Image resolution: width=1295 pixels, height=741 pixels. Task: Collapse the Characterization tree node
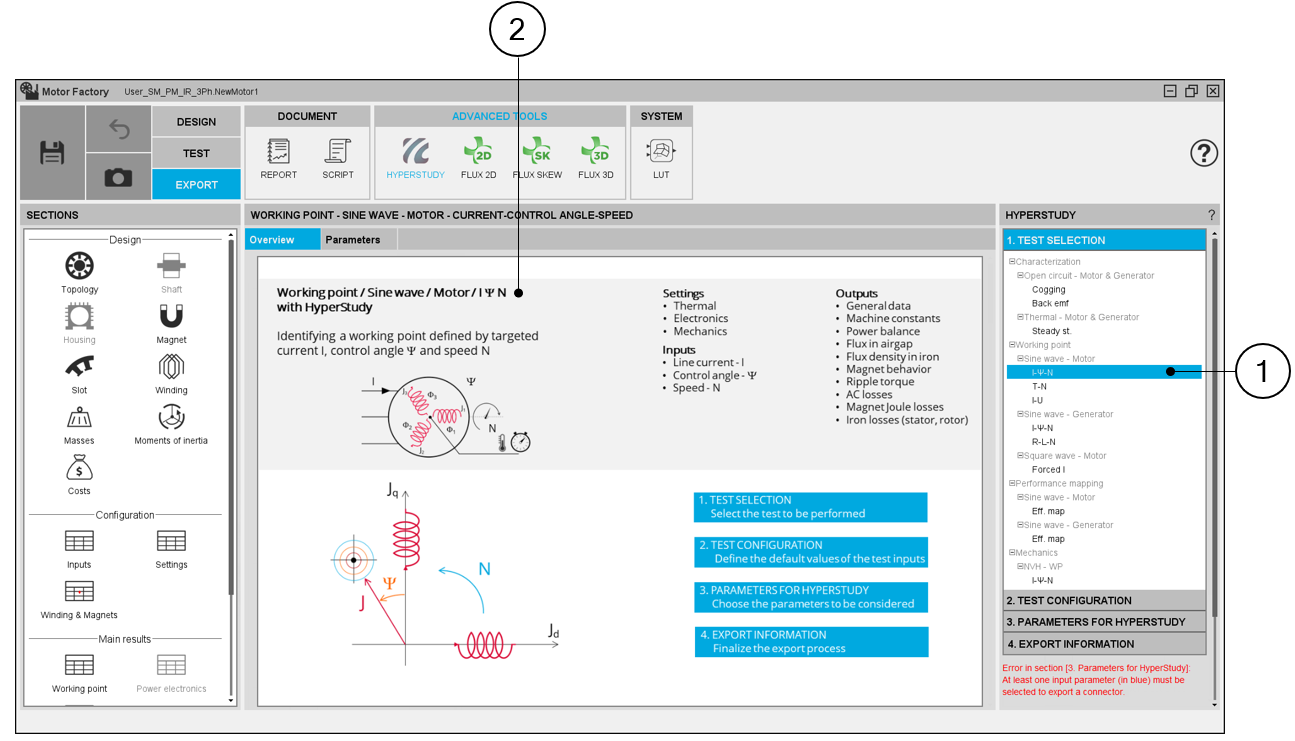coord(1012,262)
